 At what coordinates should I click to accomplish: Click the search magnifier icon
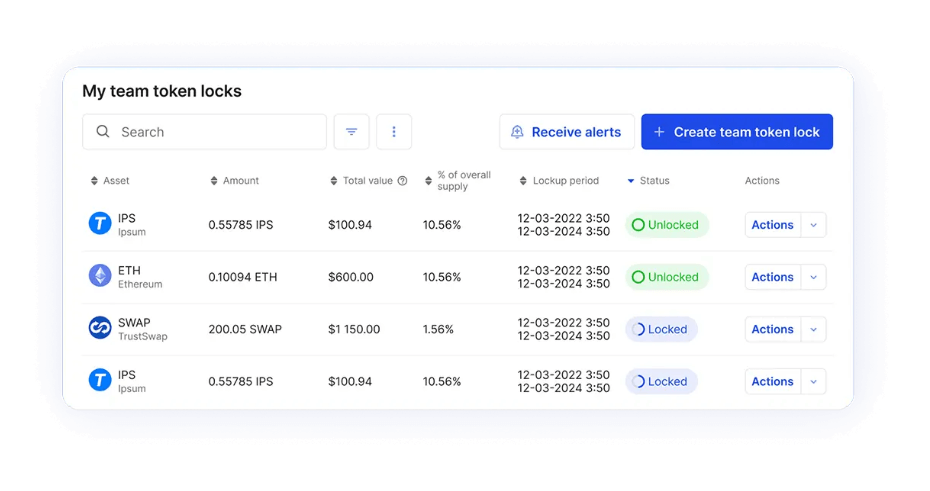(103, 131)
